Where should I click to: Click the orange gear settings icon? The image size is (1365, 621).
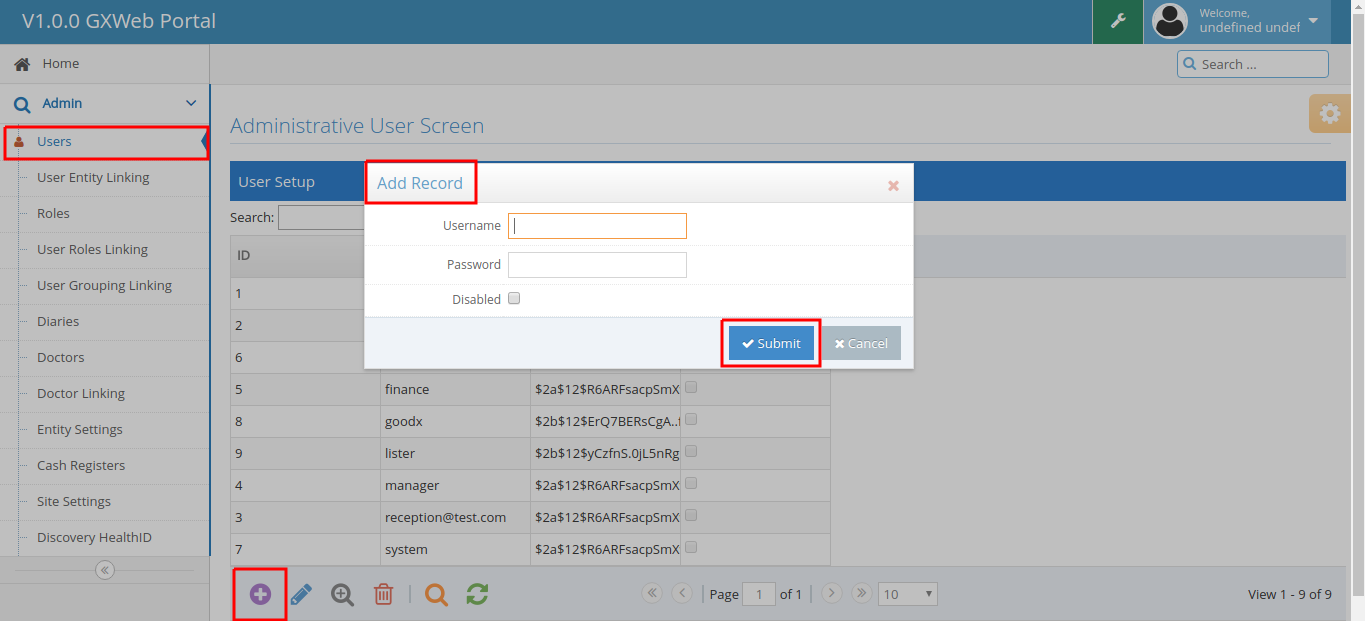click(x=1329, y=114)
